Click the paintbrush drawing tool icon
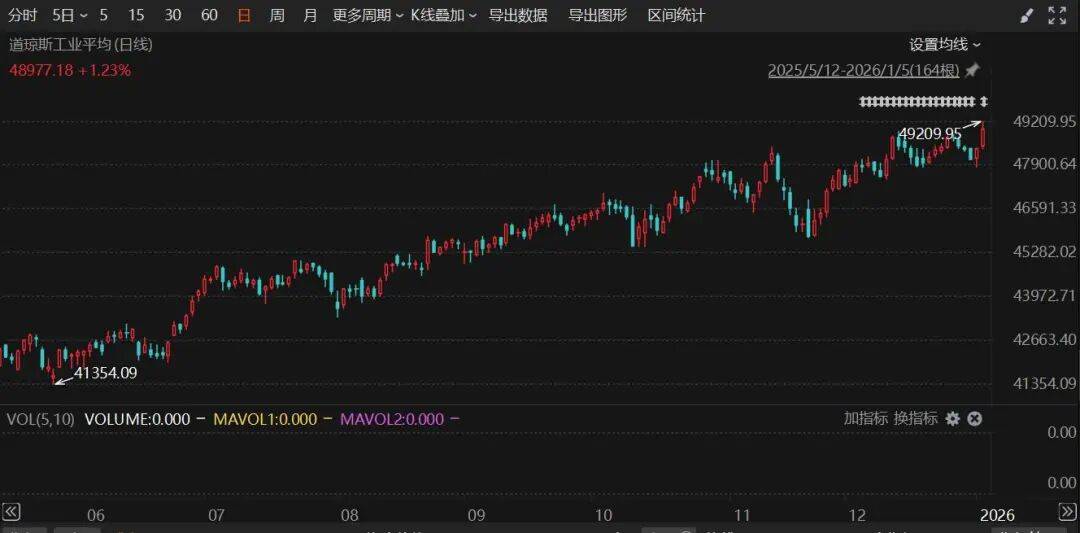 (1026, 15)
